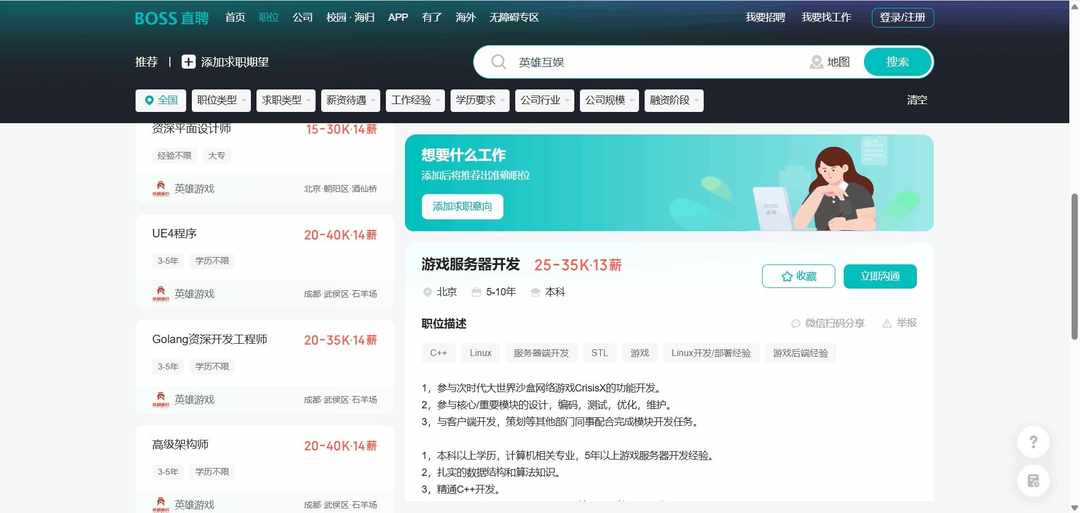Open the help question mark icon
Viewport: 1080px width, 513px height.
click(1033, 442)
